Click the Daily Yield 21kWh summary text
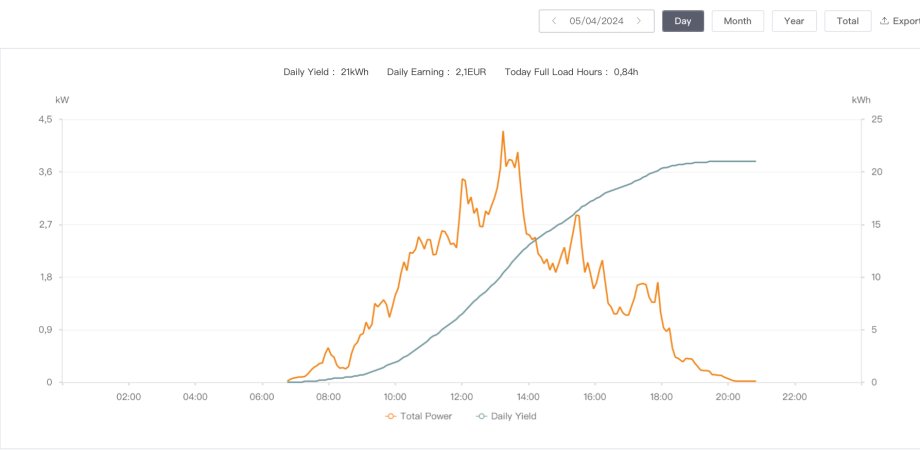The width and height of the screenshot is (920, 450). click(x=327, y=72)
